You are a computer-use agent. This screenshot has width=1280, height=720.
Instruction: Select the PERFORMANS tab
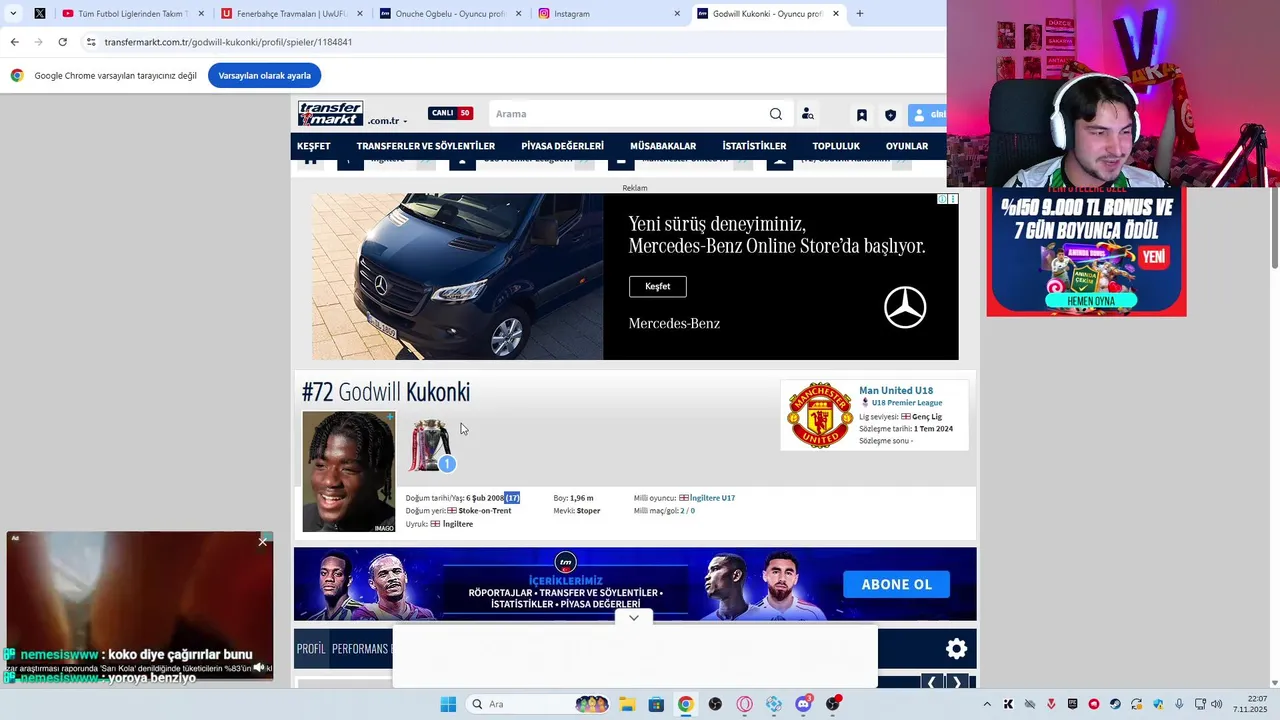point(360,649)
